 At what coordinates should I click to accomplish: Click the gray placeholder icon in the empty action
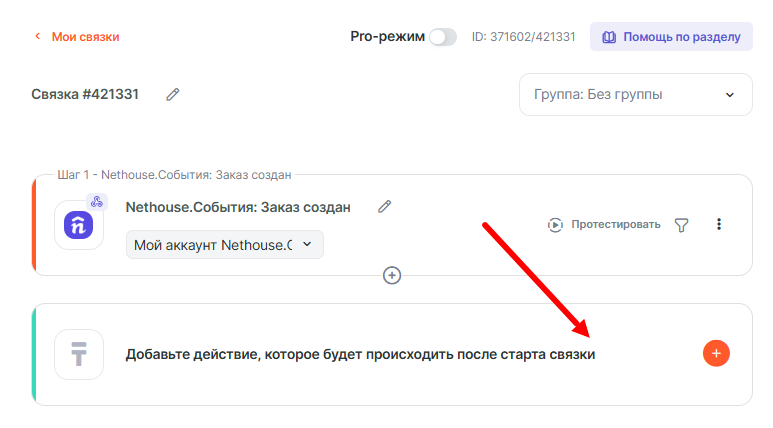click(79, 354)
